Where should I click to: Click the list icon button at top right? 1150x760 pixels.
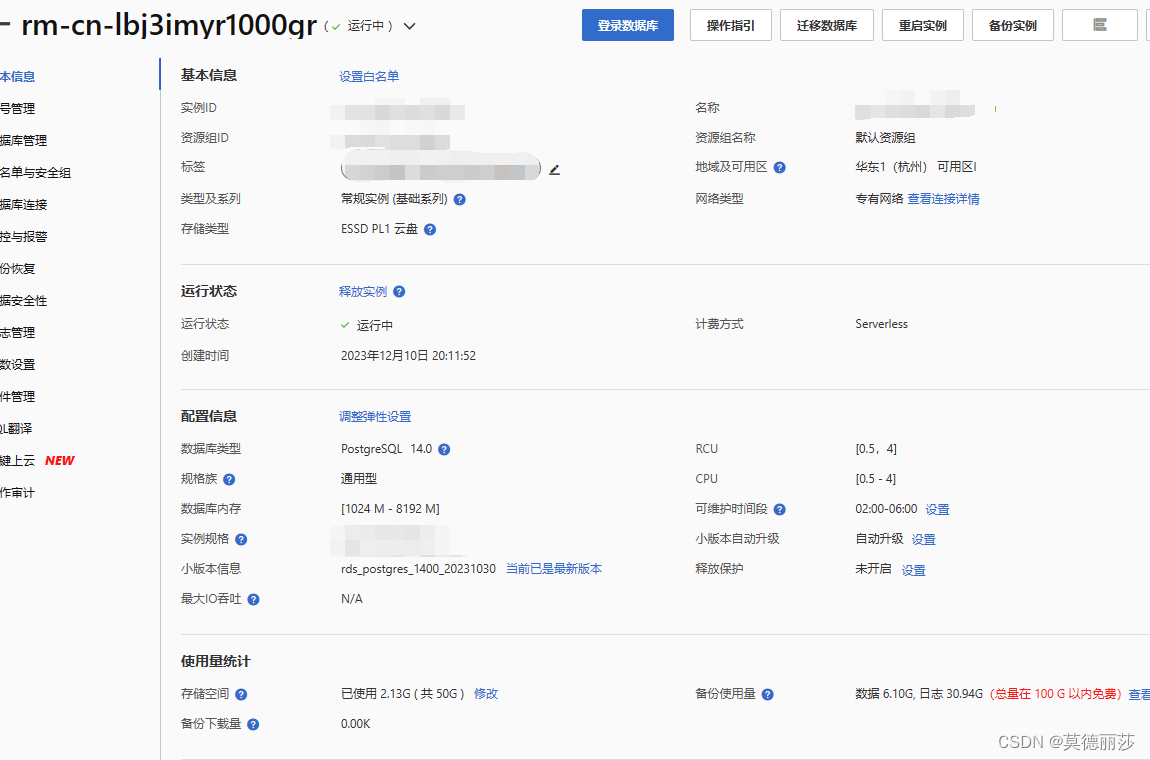pyautogui.click(x=1100, y=25)
